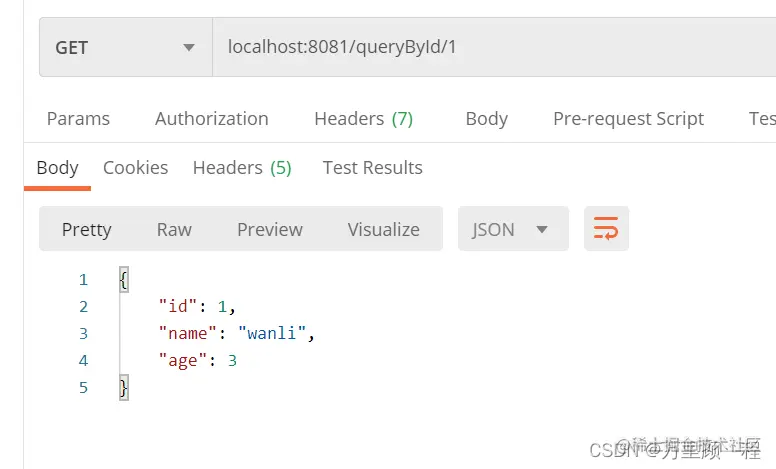Select the request Body tab
The image size is (776, 469).
[x=486, y=119]
